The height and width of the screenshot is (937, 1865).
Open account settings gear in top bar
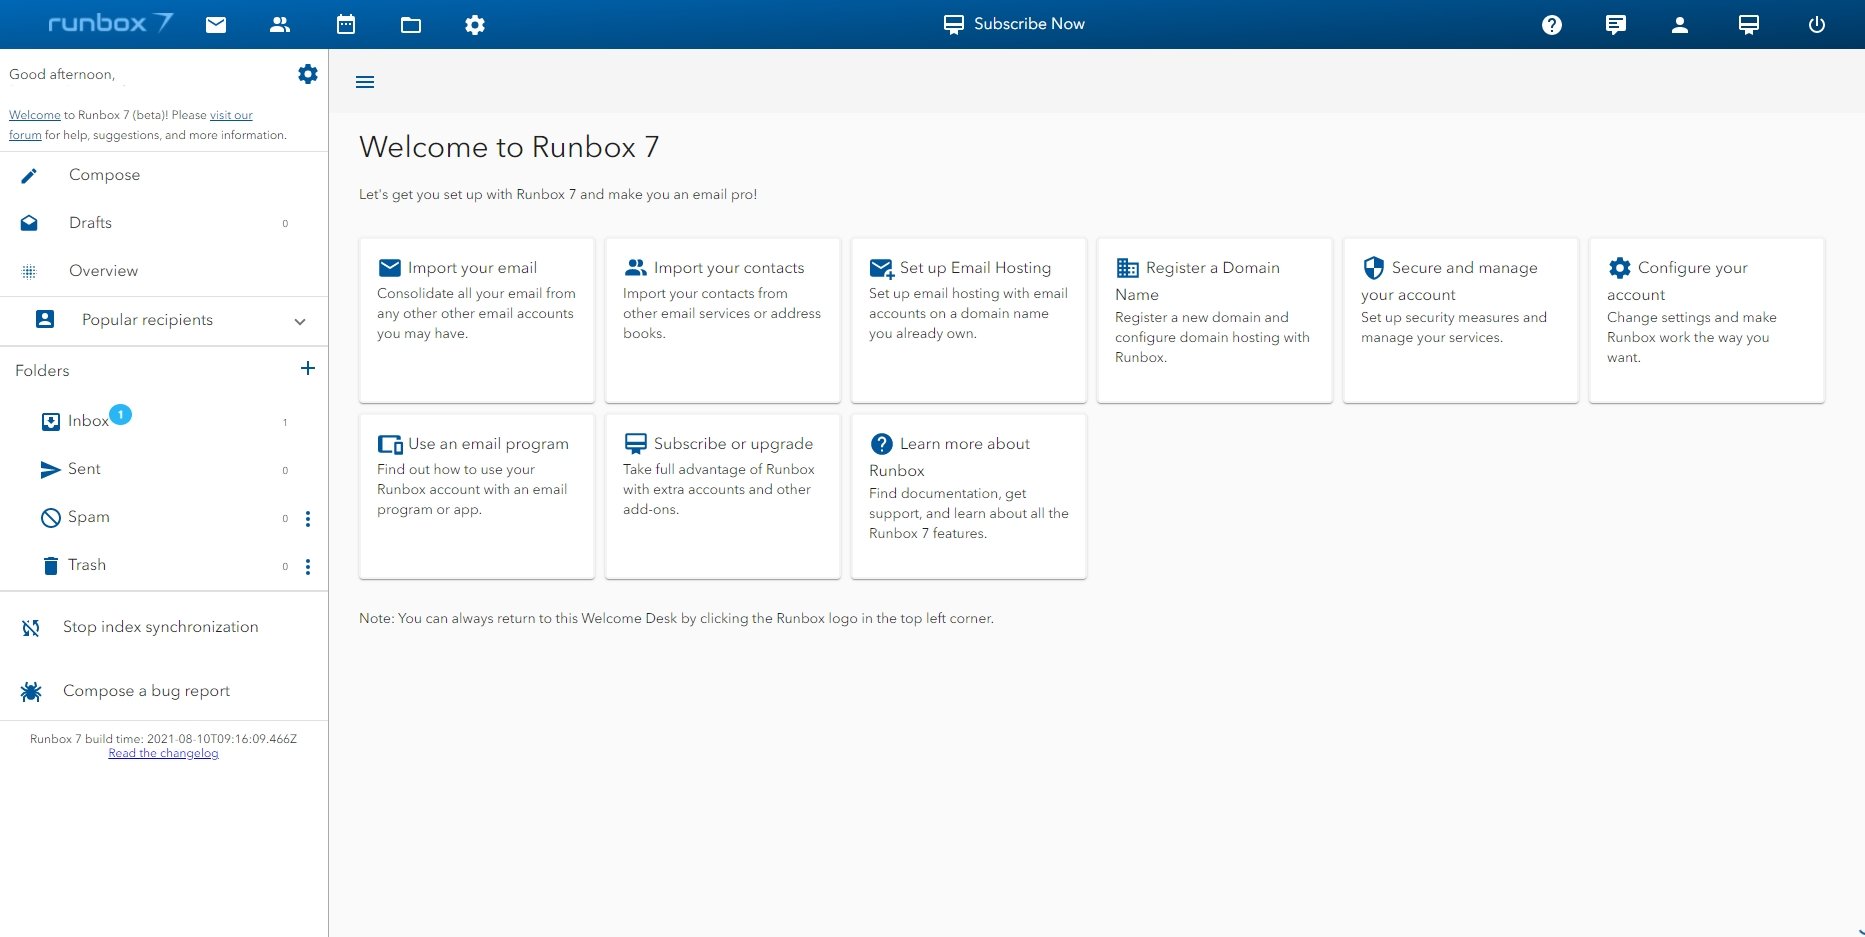475,25
